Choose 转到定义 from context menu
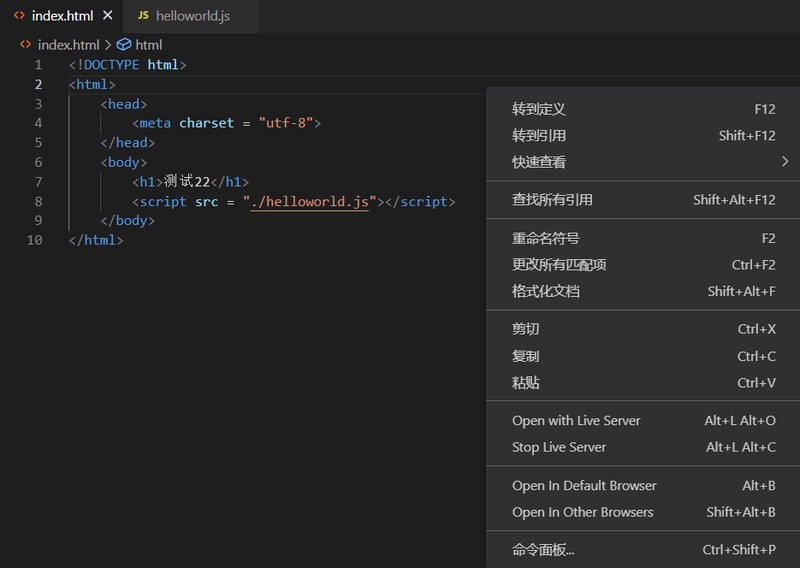 click(643, 109)
